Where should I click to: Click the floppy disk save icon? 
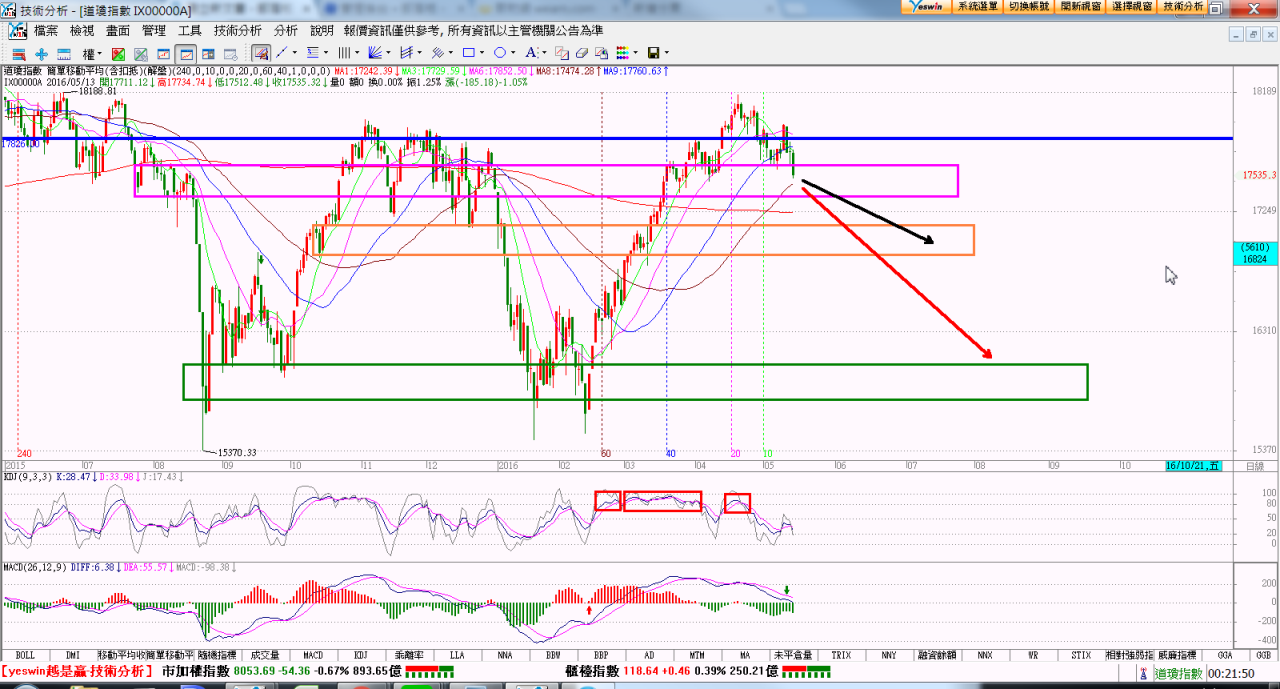click(653, 53)
